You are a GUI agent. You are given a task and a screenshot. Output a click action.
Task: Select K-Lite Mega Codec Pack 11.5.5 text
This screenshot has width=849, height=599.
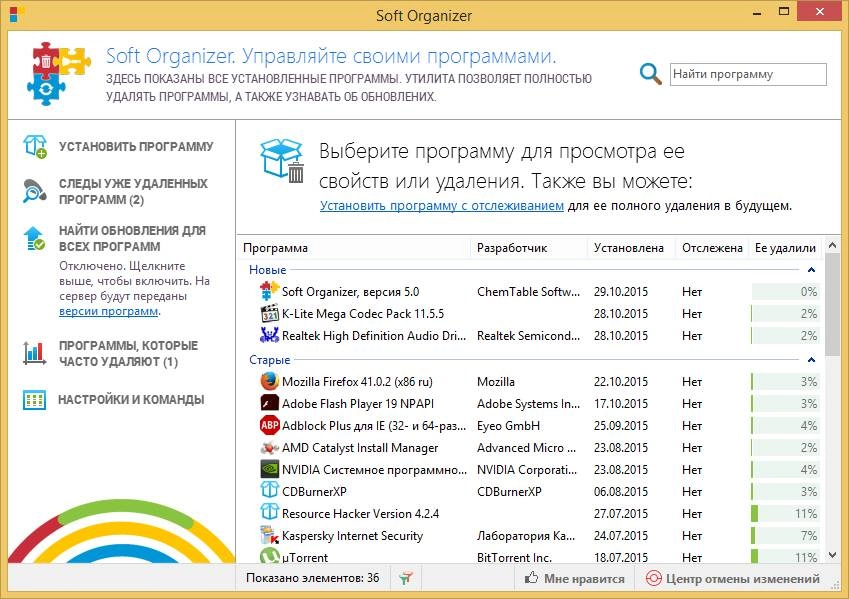[363, 314]
